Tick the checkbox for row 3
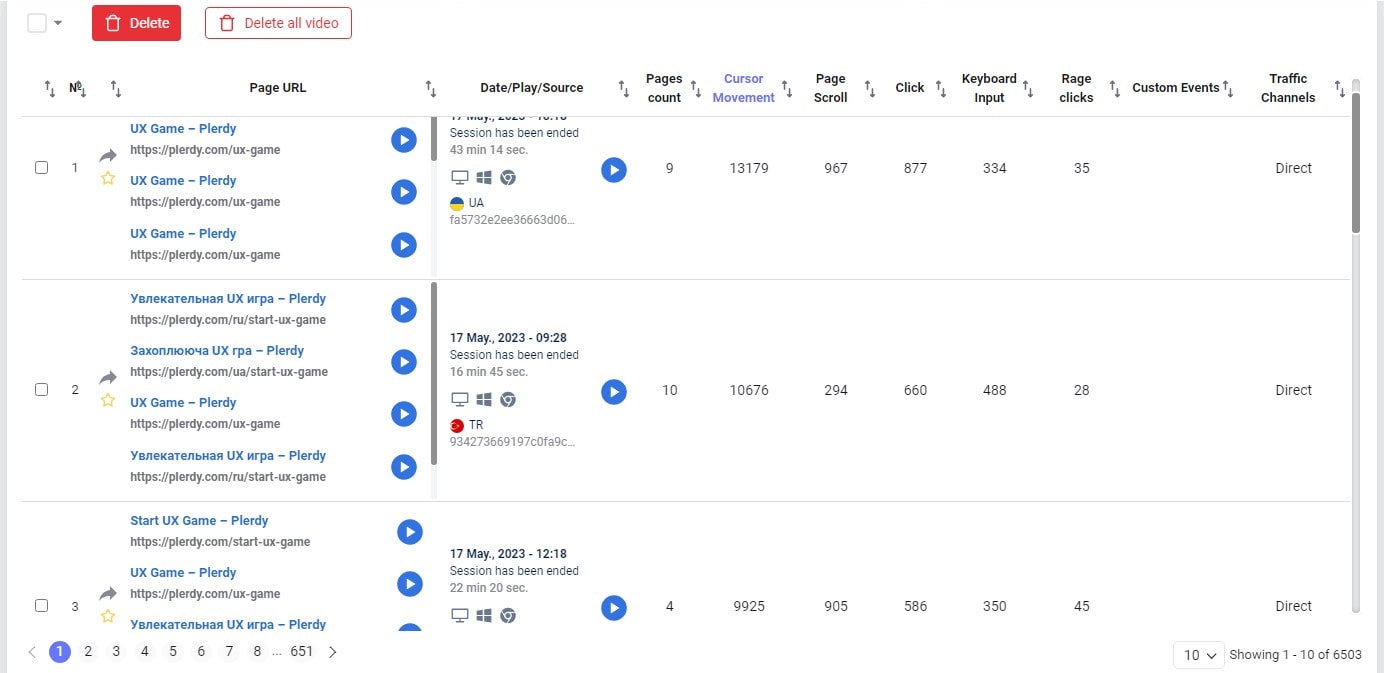1384x673 pixels. coord(41,606)
